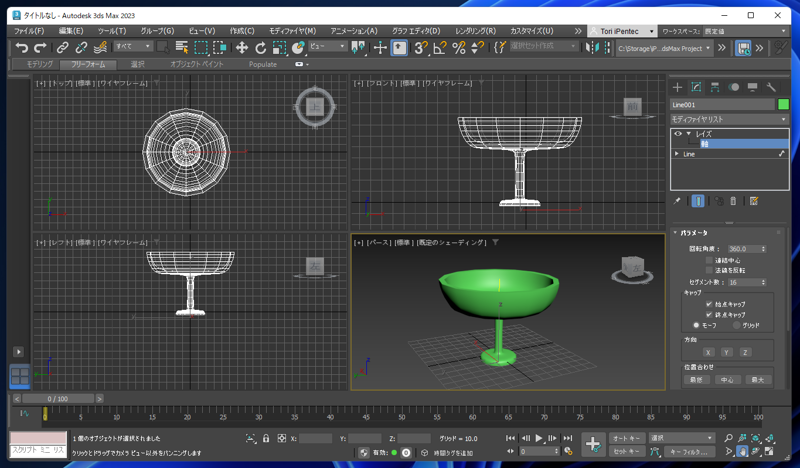
Task: Open モディファイヤリスト dropdown
Action: [x=729, y=119]
